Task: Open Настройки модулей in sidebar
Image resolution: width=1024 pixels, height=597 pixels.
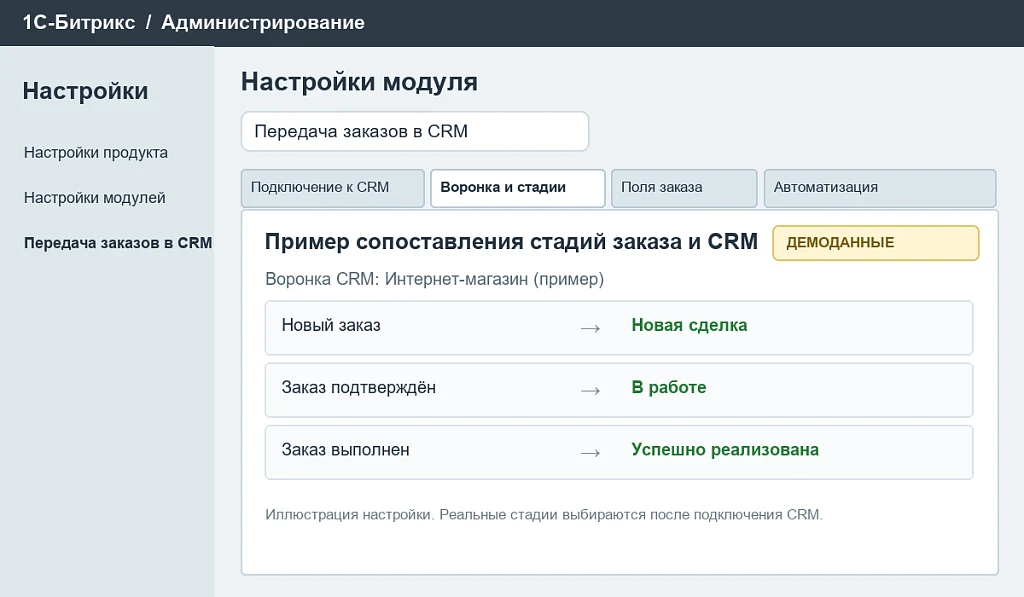Action: tap(95, 198)
